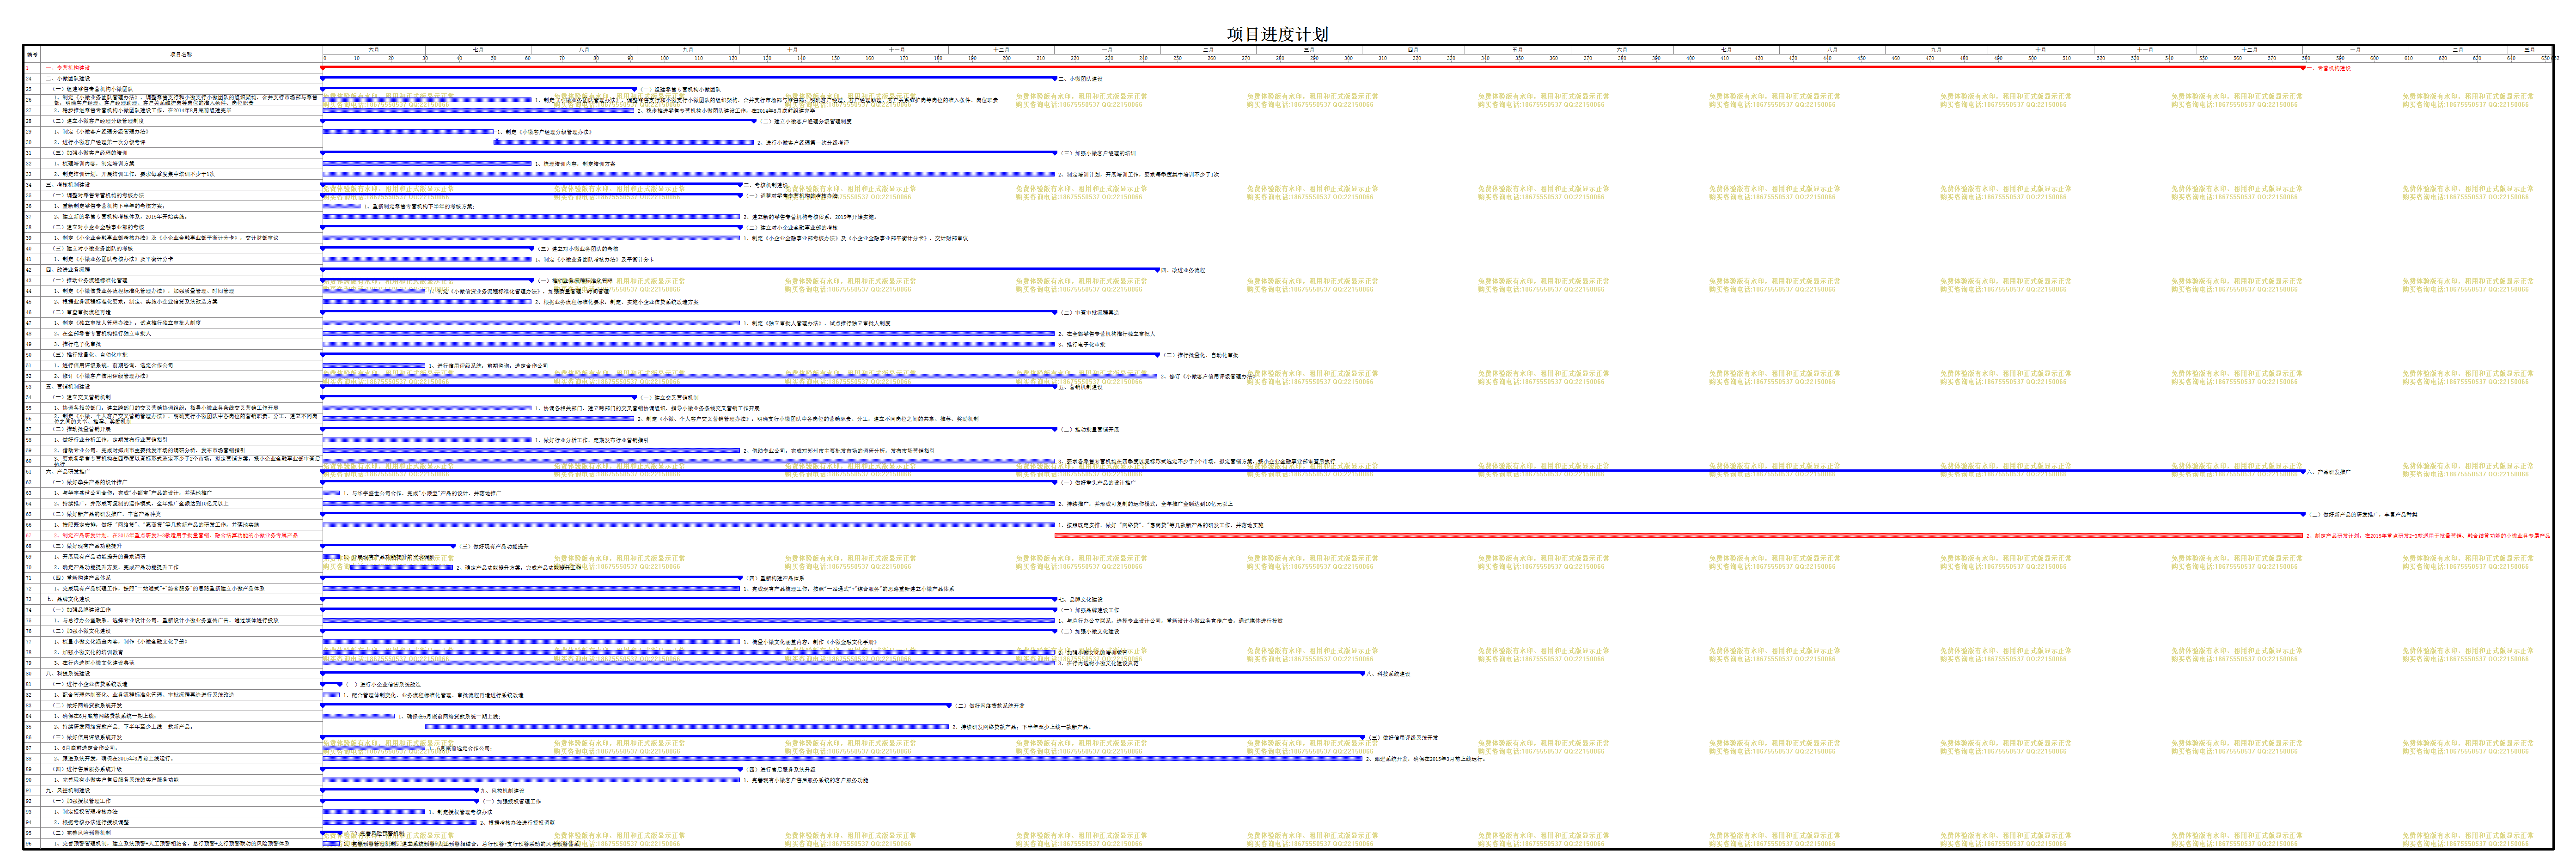Image resolution: width=2576 pixels, height=851 pixels.
Task: Click the task bar for 进行小微客户经理第一次分级考评
Action: tap(624, 142)
